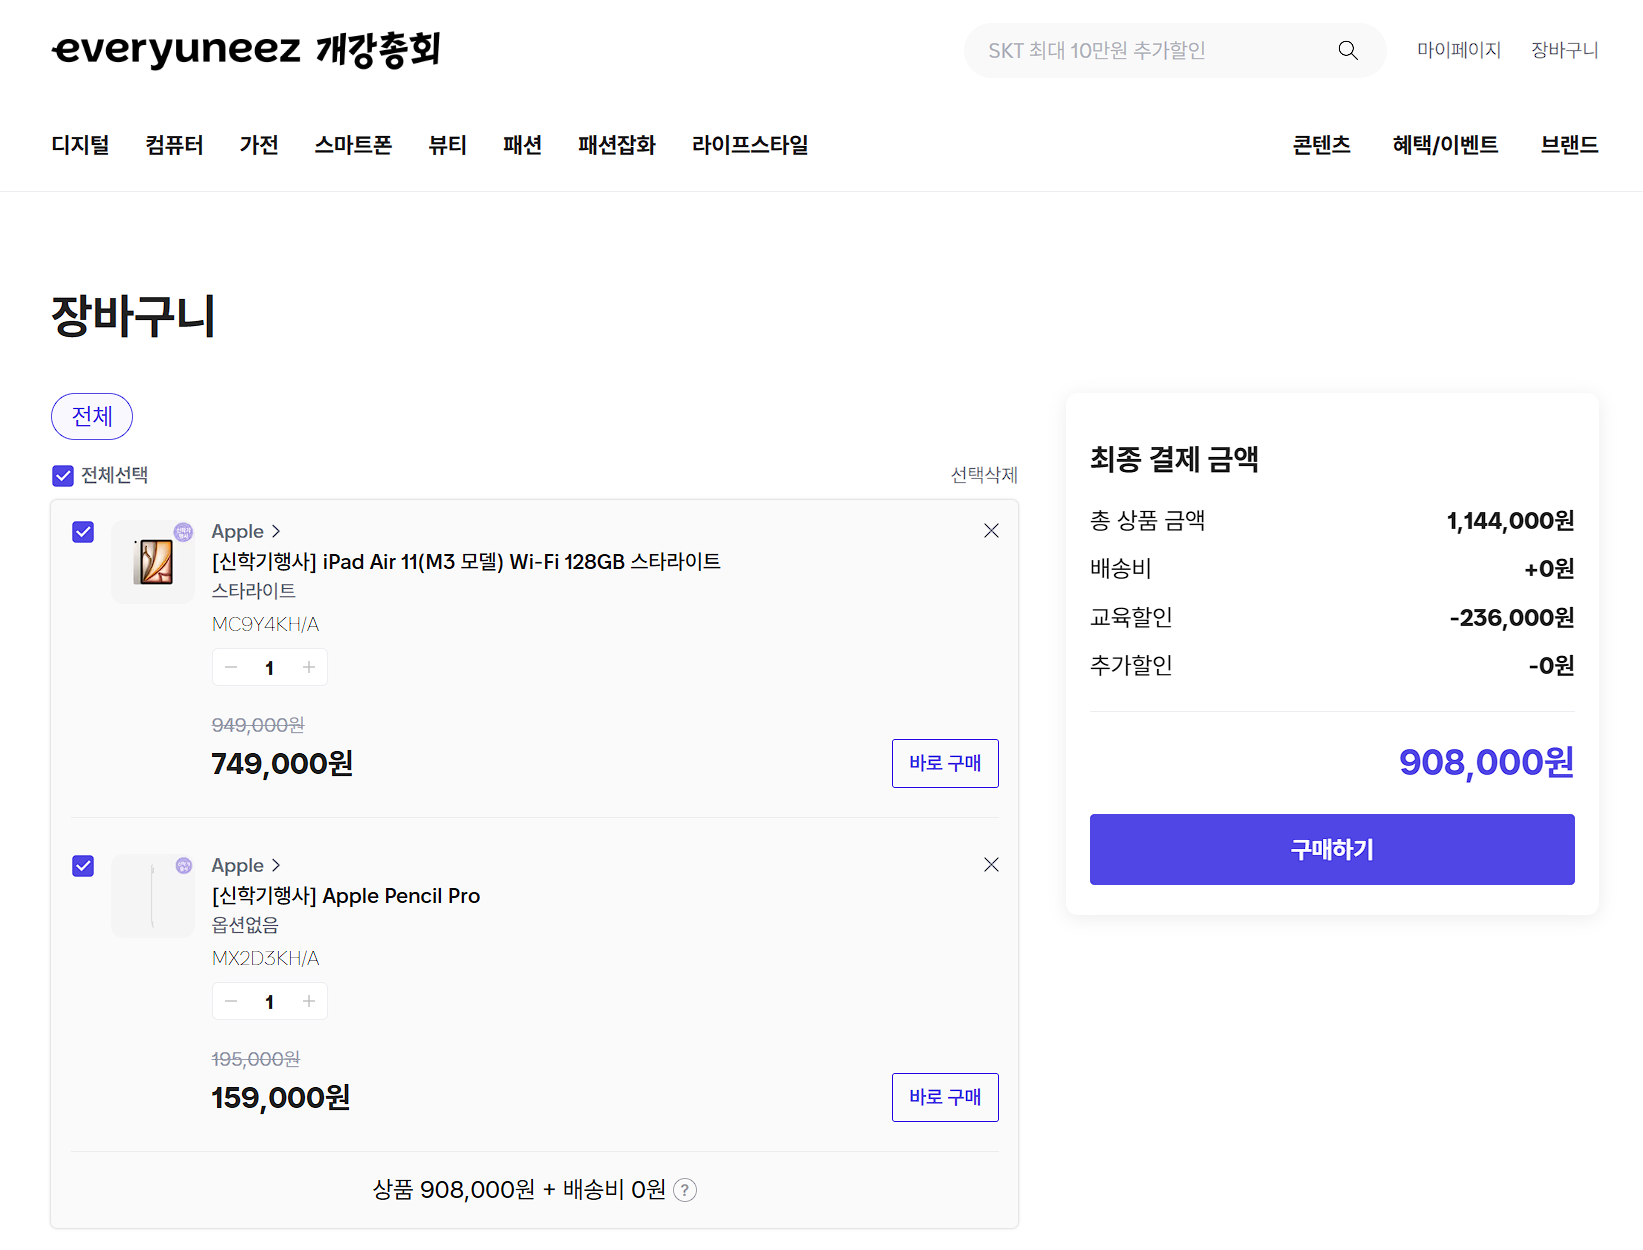Open the 뷰티 category menu
The width and height of the screenshot is (1643, 1250).
[x=447, y=145]
